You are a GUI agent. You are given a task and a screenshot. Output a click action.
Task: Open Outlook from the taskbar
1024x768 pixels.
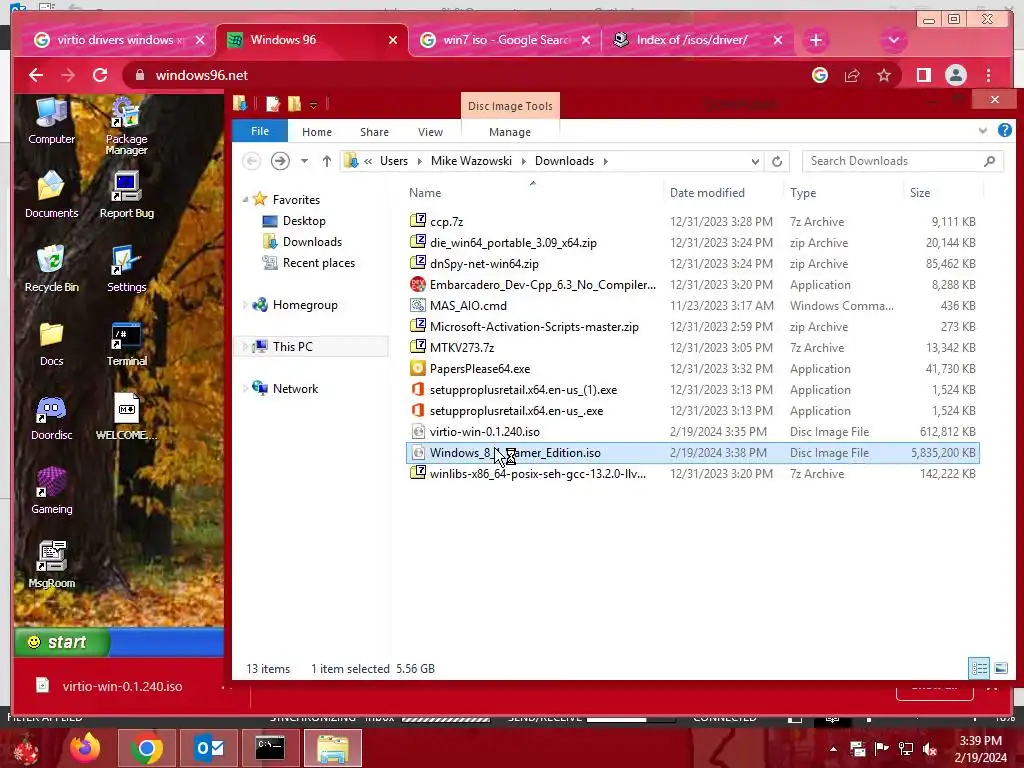coord(210,748)
